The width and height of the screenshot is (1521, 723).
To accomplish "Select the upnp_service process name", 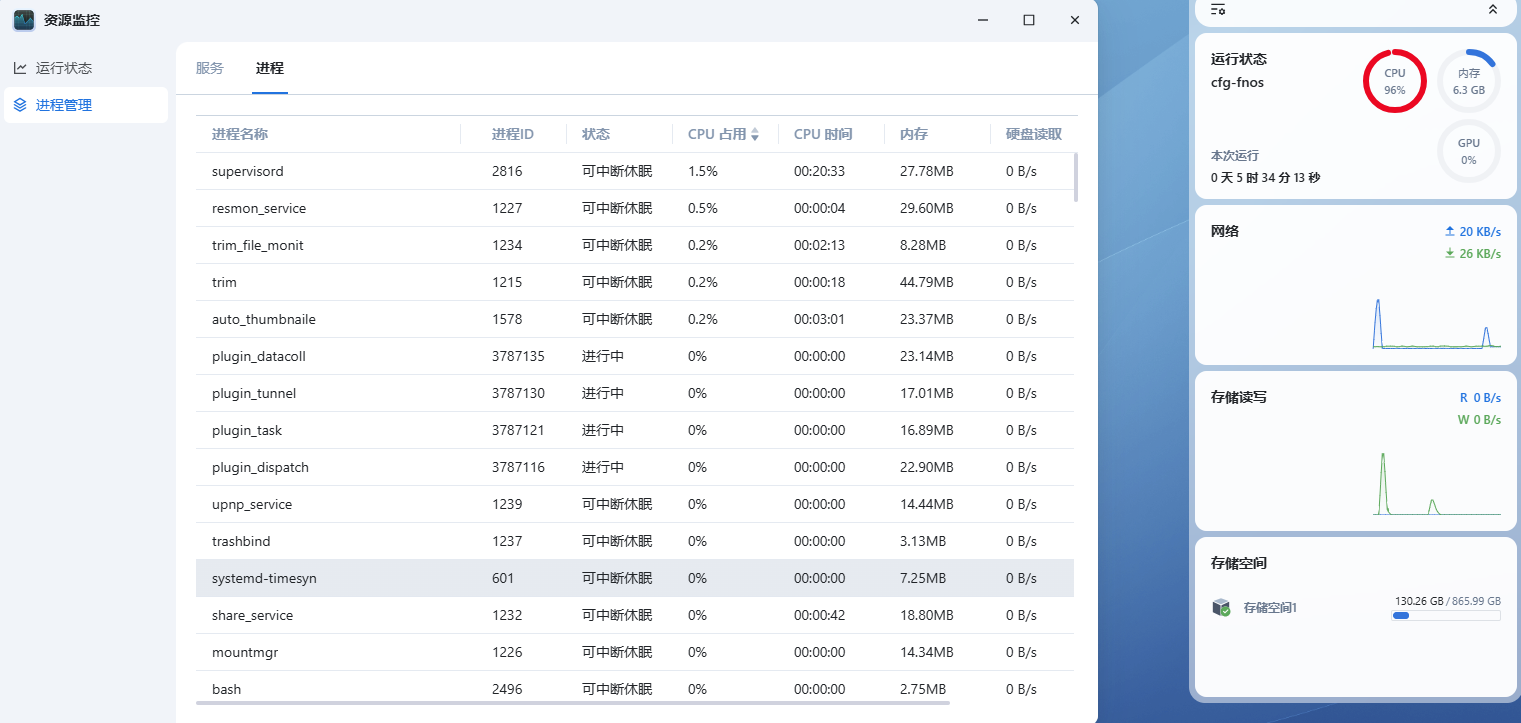I will click(x=252, y=504).
